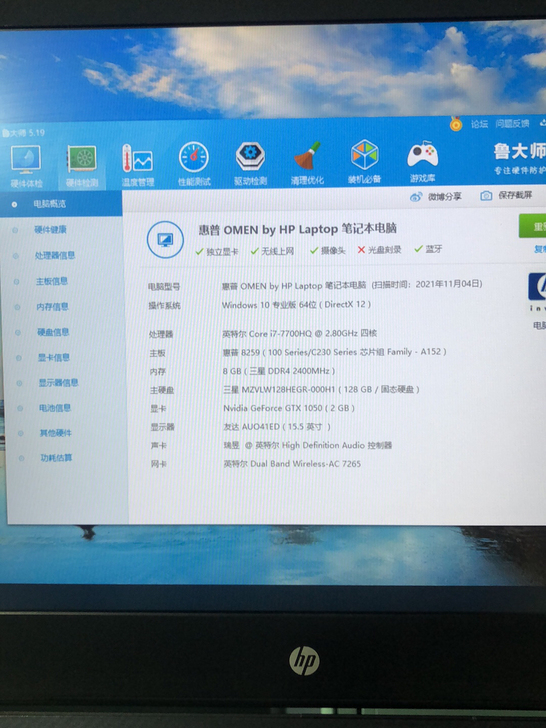Open 电池信息 battery info
546x728 pixels.
pos(55,408)
